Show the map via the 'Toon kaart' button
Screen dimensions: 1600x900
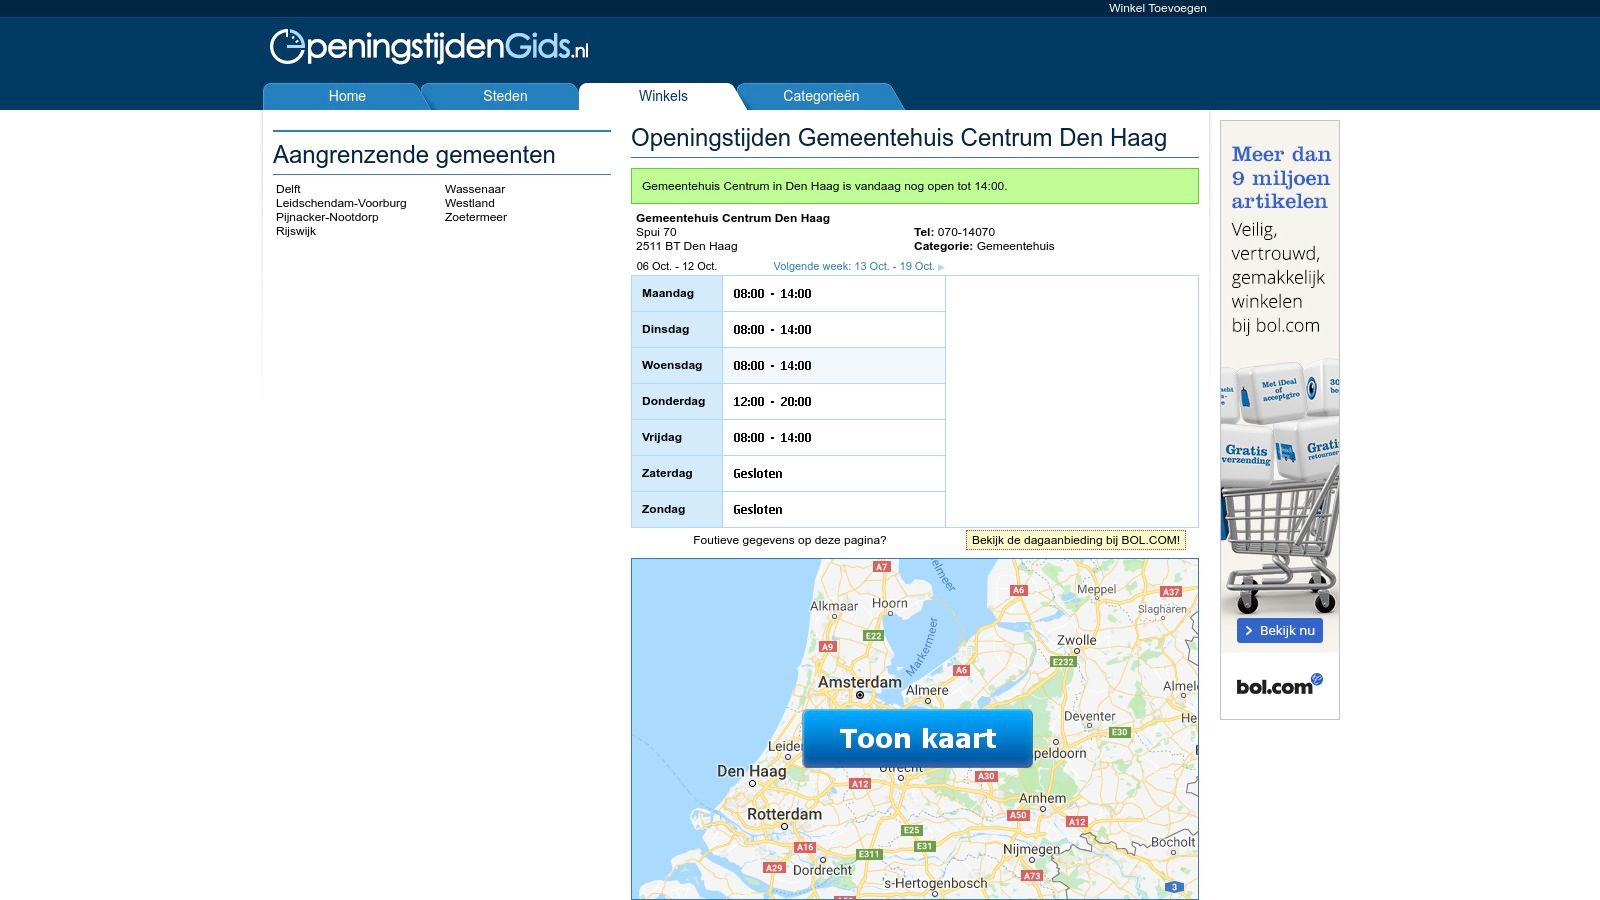(x=916, y=738)
